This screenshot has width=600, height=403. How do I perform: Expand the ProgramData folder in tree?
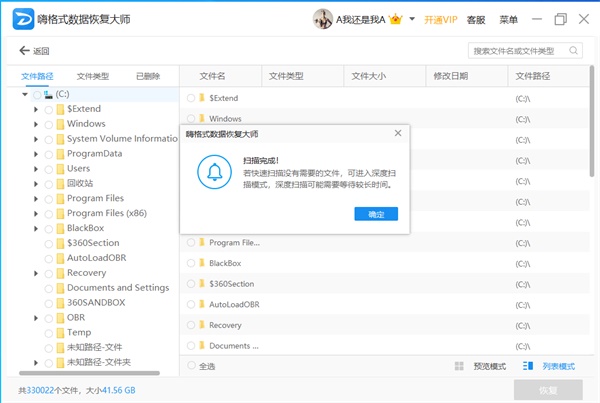(x=36, y=154)
